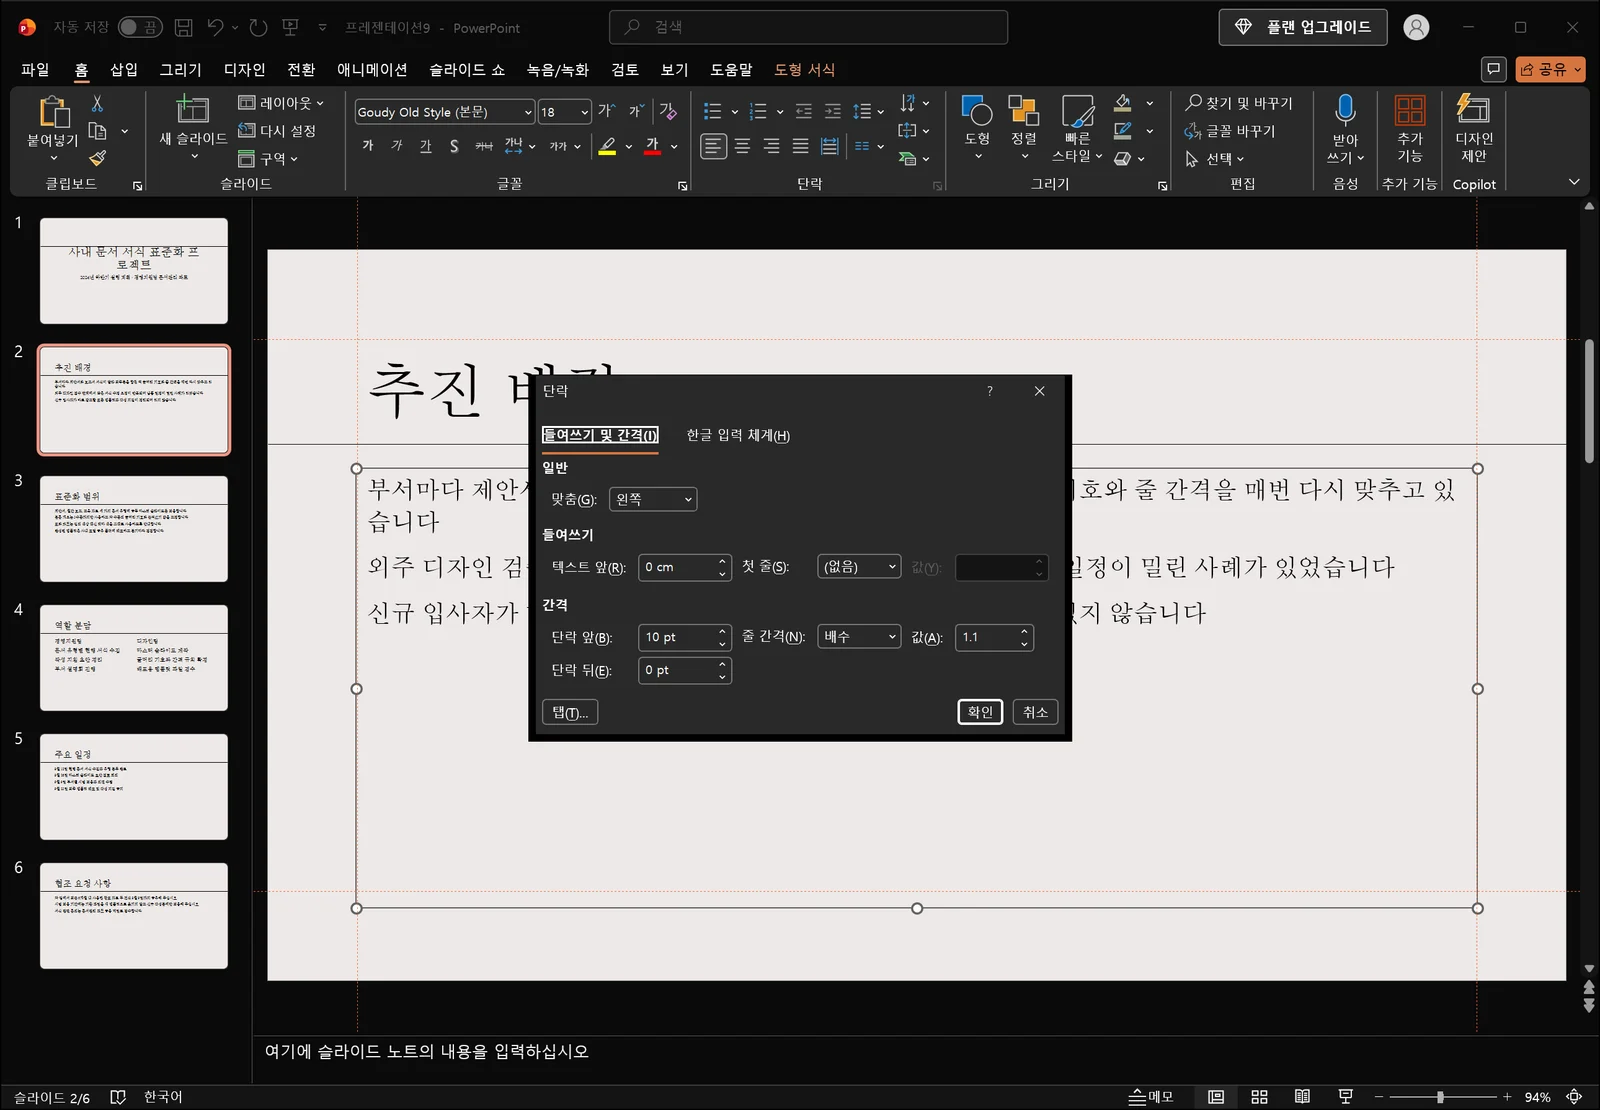Toggle the AutoSave switch
Viewport: 1600px width, 1110px height.
pos(140,27)
